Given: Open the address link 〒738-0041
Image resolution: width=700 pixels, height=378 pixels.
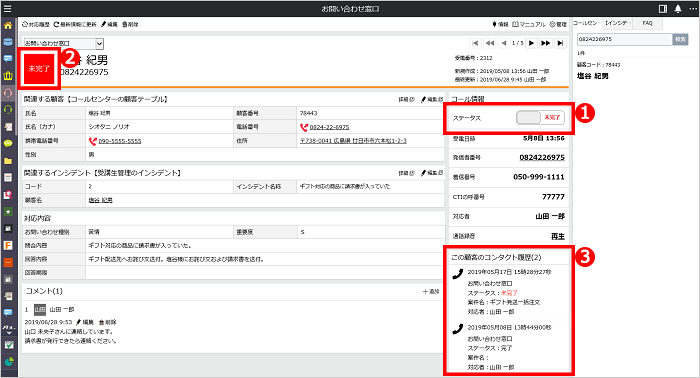Looking at the screenshot, I should [x=353, y=141].
